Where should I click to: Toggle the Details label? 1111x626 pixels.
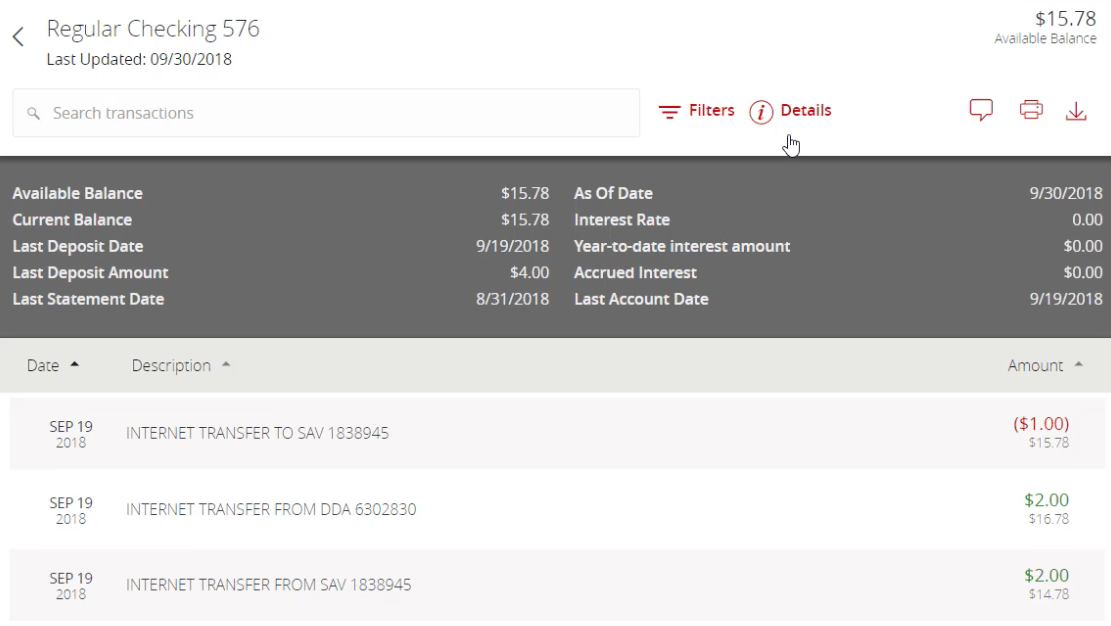tap(805, 111)
